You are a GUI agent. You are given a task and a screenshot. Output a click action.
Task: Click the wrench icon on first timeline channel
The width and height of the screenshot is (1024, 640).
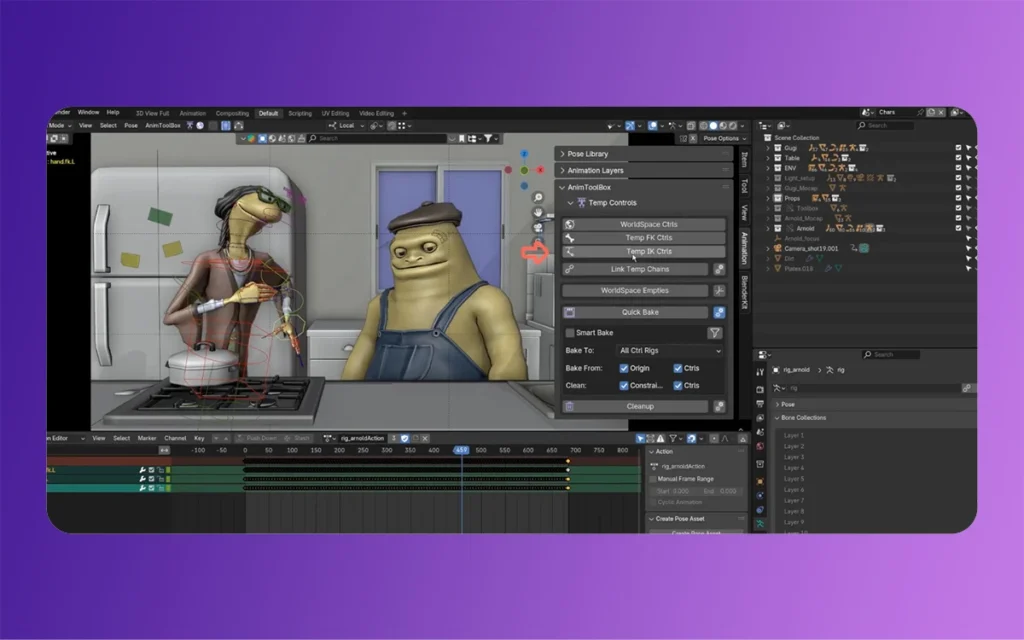click(142, 470)
